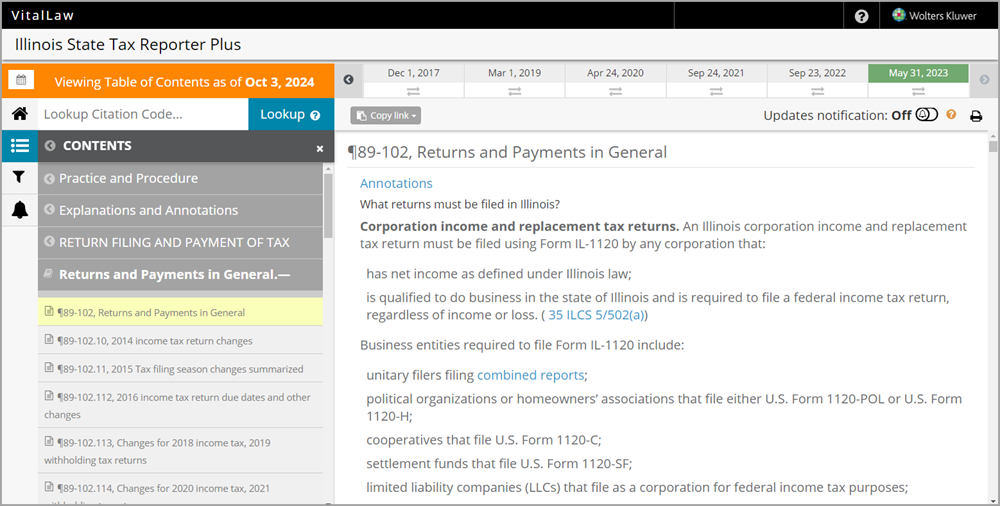1000x506 pixels.
Task: Print the document with printer icon
Action: pyautogui.click(x=976, y=116)
